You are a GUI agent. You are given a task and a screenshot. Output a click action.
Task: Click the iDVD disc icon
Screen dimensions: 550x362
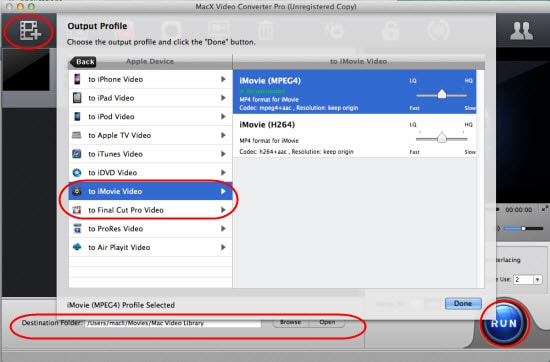(76, 172)
